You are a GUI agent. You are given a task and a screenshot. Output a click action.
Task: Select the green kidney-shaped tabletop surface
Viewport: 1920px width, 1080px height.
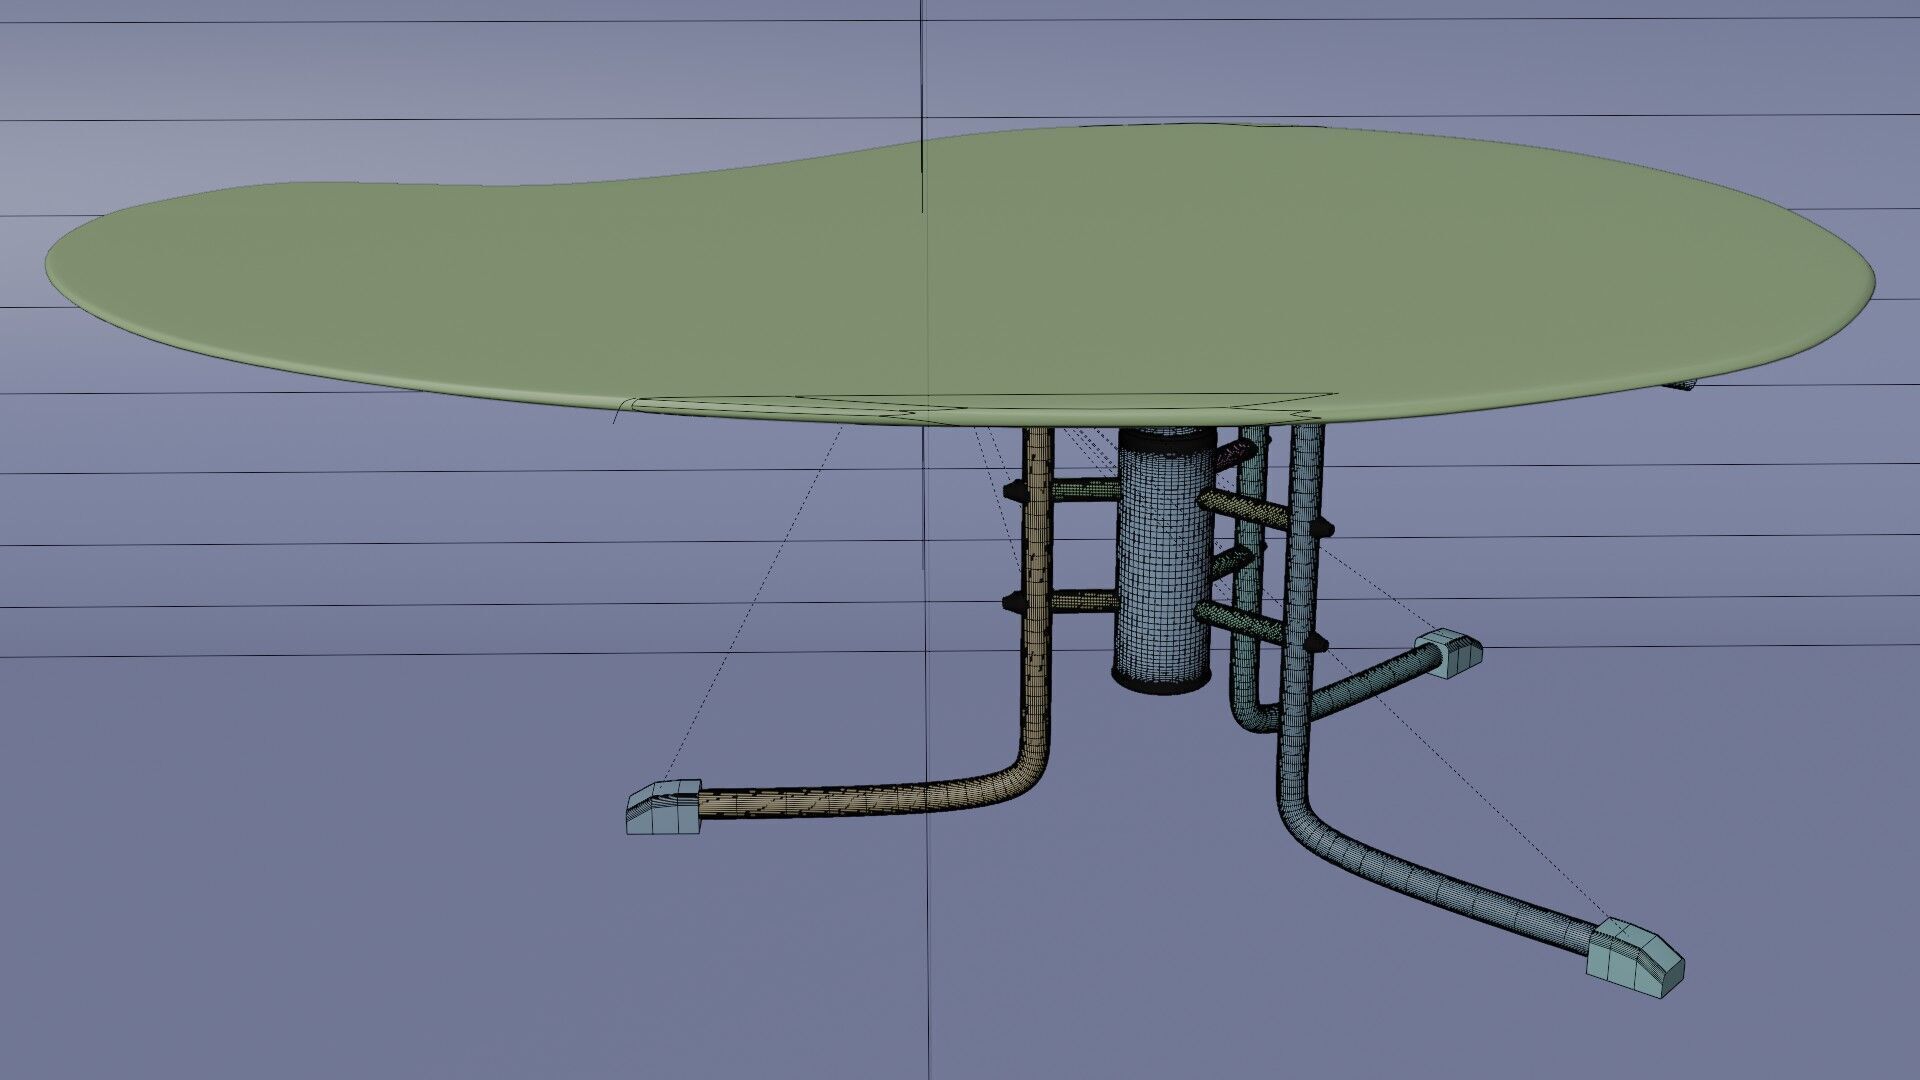[960, 275]
